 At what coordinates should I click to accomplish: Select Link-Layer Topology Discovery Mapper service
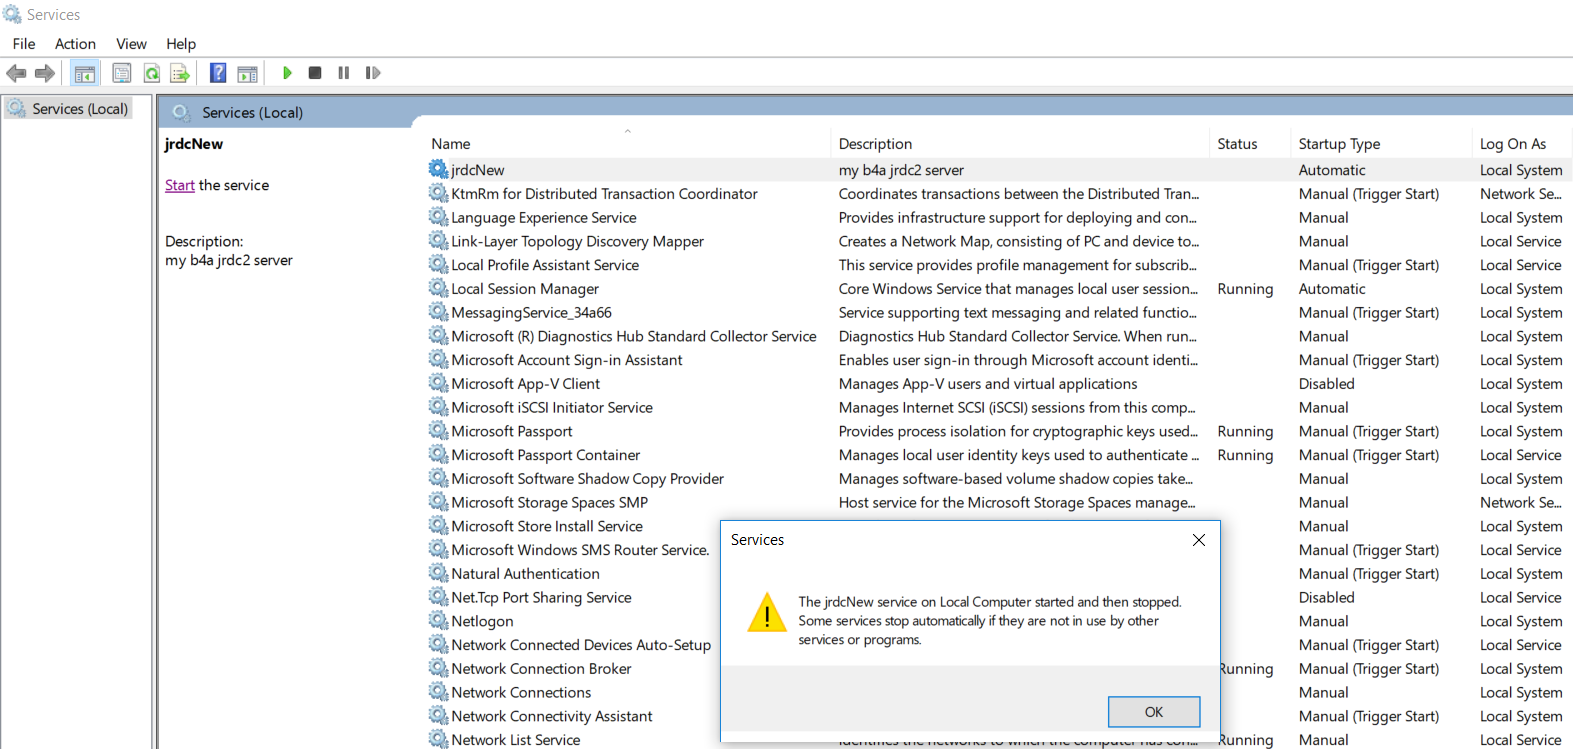(577, 241)
